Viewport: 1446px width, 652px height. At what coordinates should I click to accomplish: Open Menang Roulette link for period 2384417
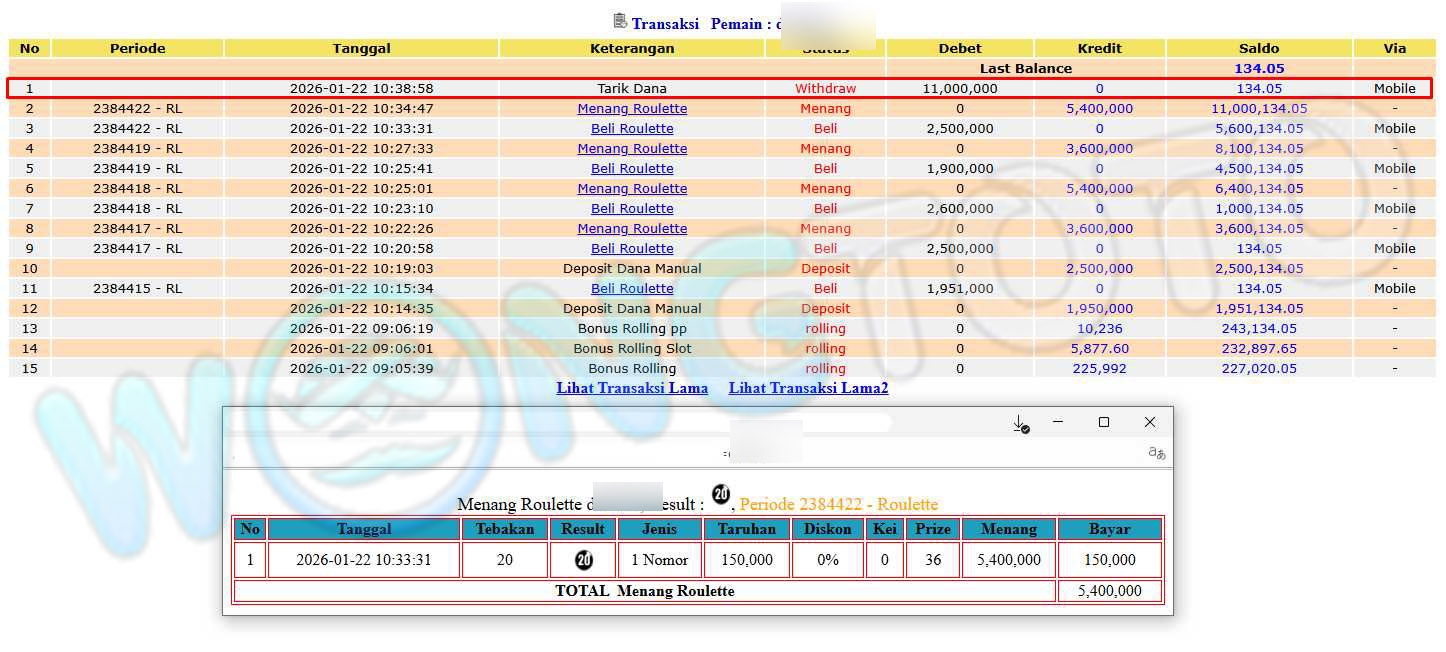click(632, 228)
